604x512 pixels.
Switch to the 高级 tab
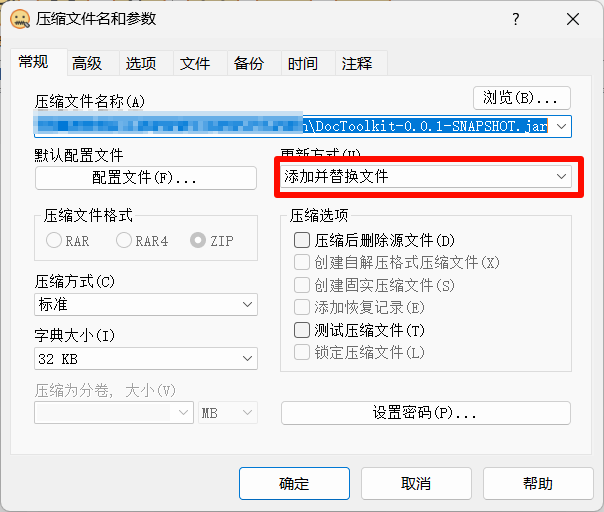point(87,63)
